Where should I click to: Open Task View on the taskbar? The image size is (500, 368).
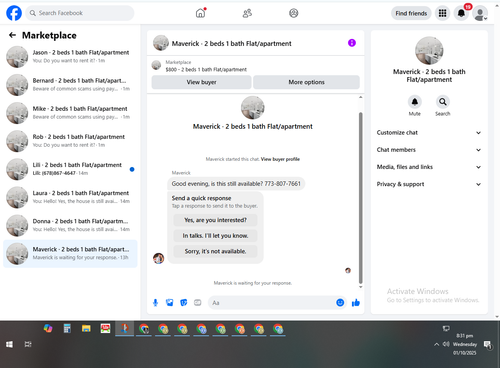click(28, 344)
